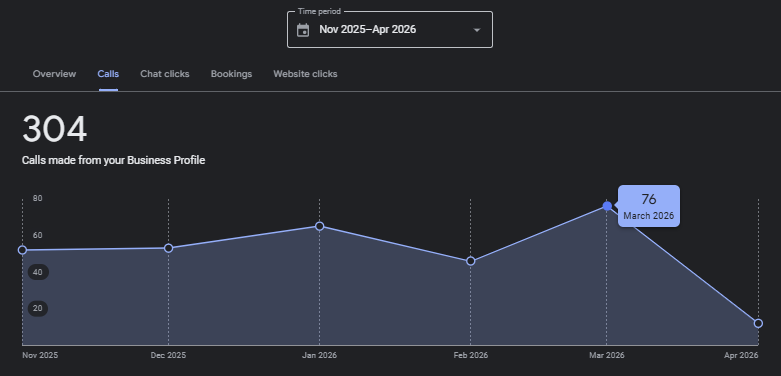Click the Nov 2025 data point

[x=22, y=250]
